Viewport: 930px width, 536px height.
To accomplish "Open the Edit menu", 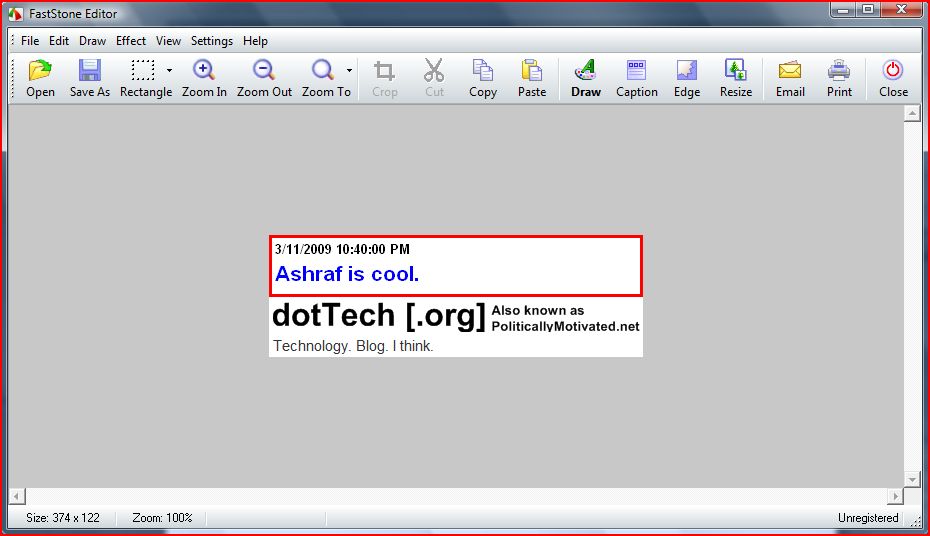I will coord(59,41).
